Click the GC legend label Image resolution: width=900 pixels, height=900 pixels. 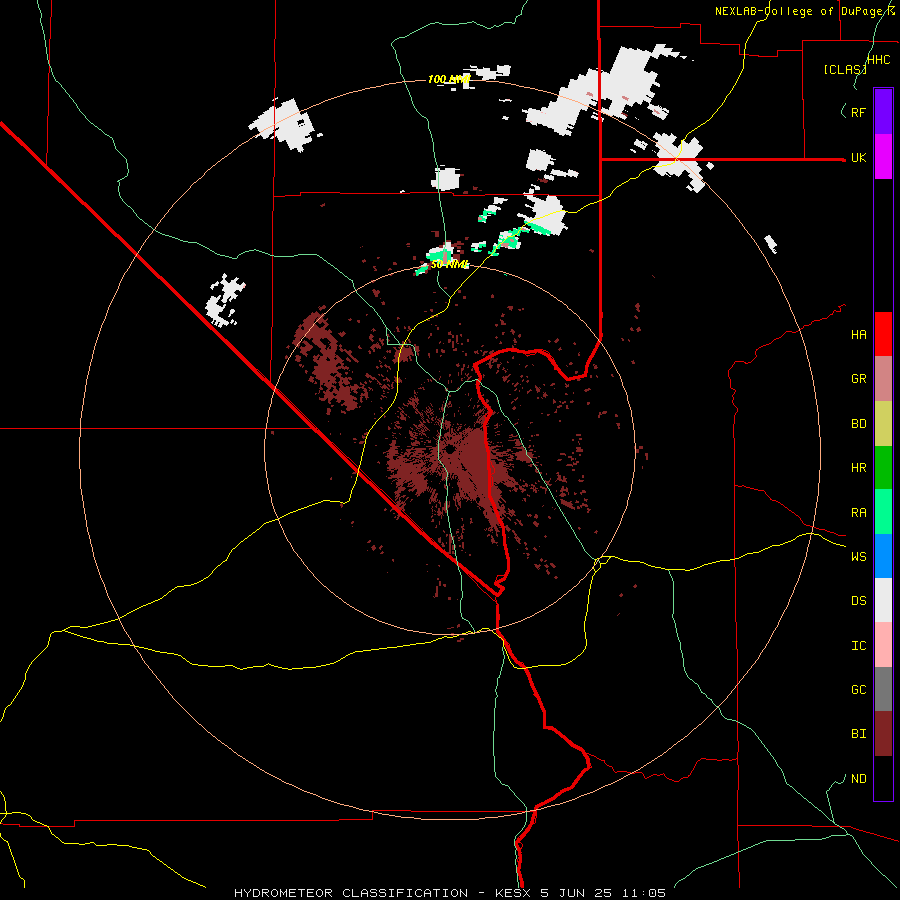coord(858,690)
